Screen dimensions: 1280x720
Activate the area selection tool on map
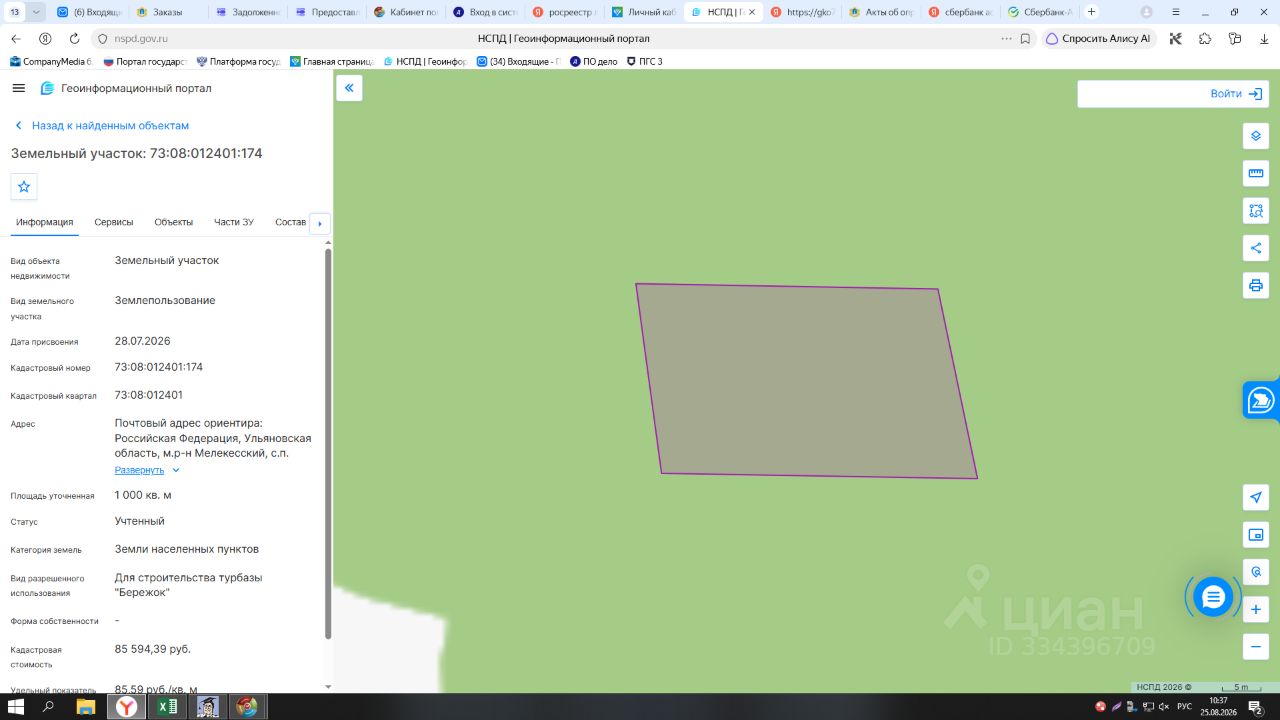point(1256,211)
